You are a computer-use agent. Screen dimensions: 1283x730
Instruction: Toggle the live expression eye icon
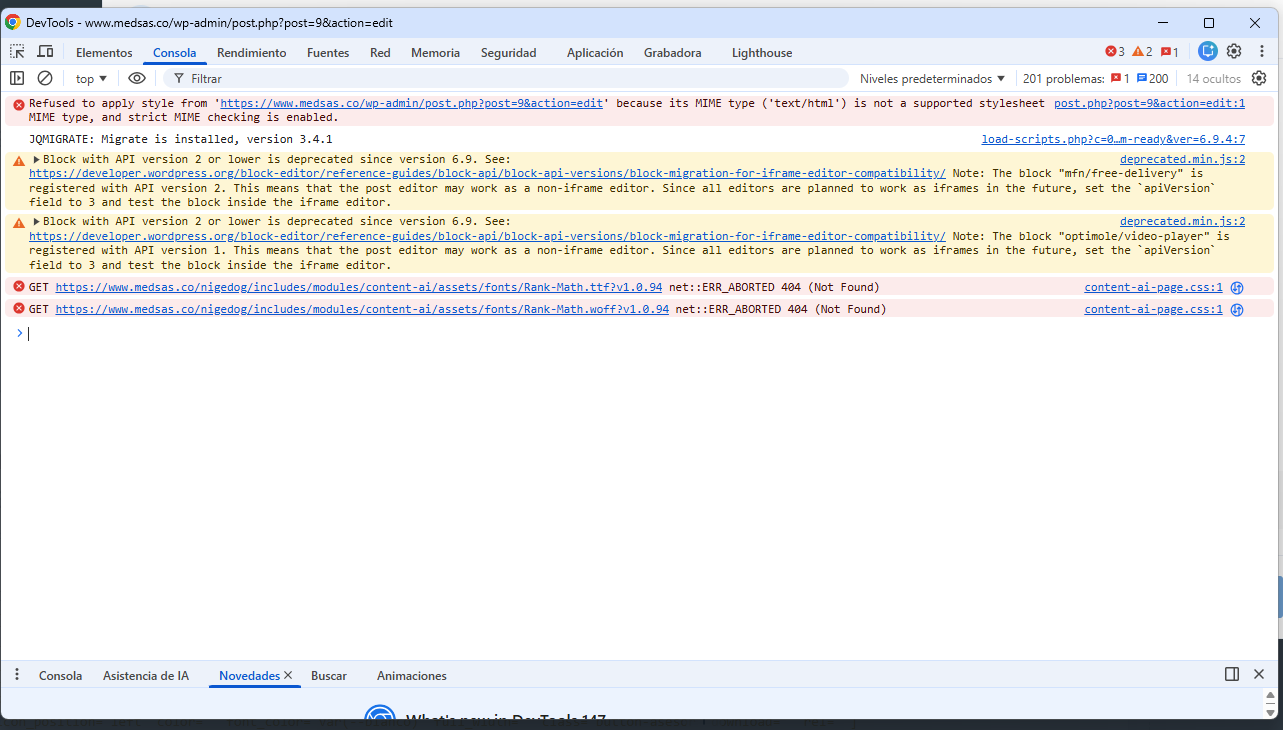(137, 78)
